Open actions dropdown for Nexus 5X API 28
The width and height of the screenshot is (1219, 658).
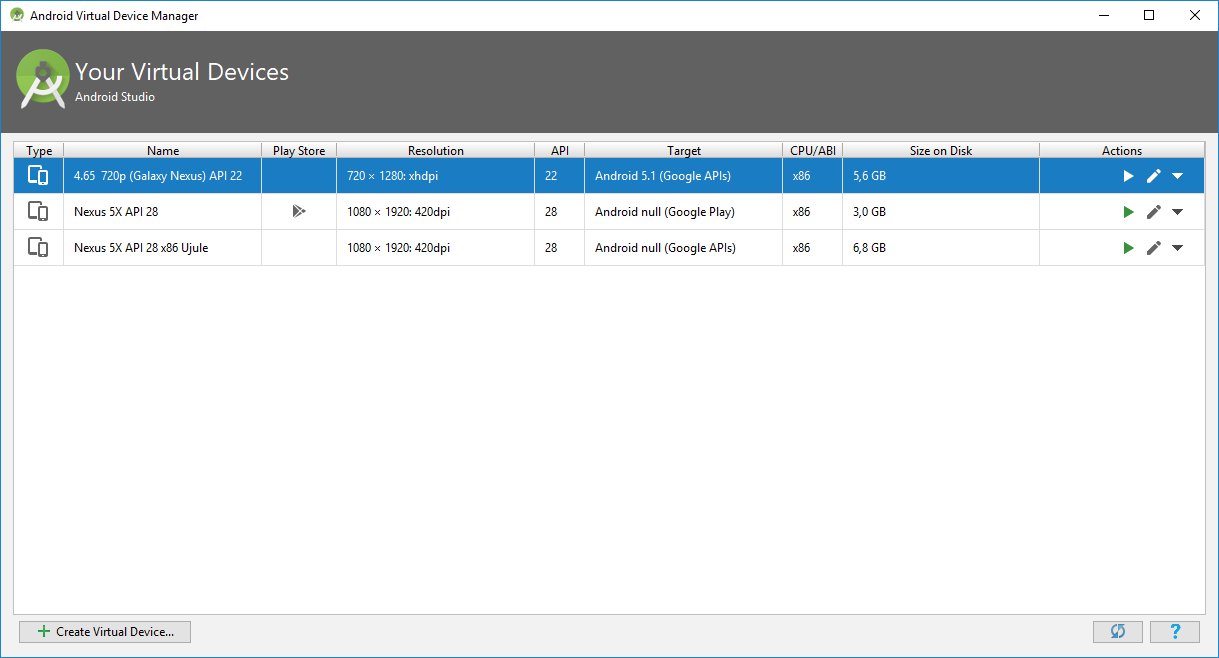pos(1177,212)
